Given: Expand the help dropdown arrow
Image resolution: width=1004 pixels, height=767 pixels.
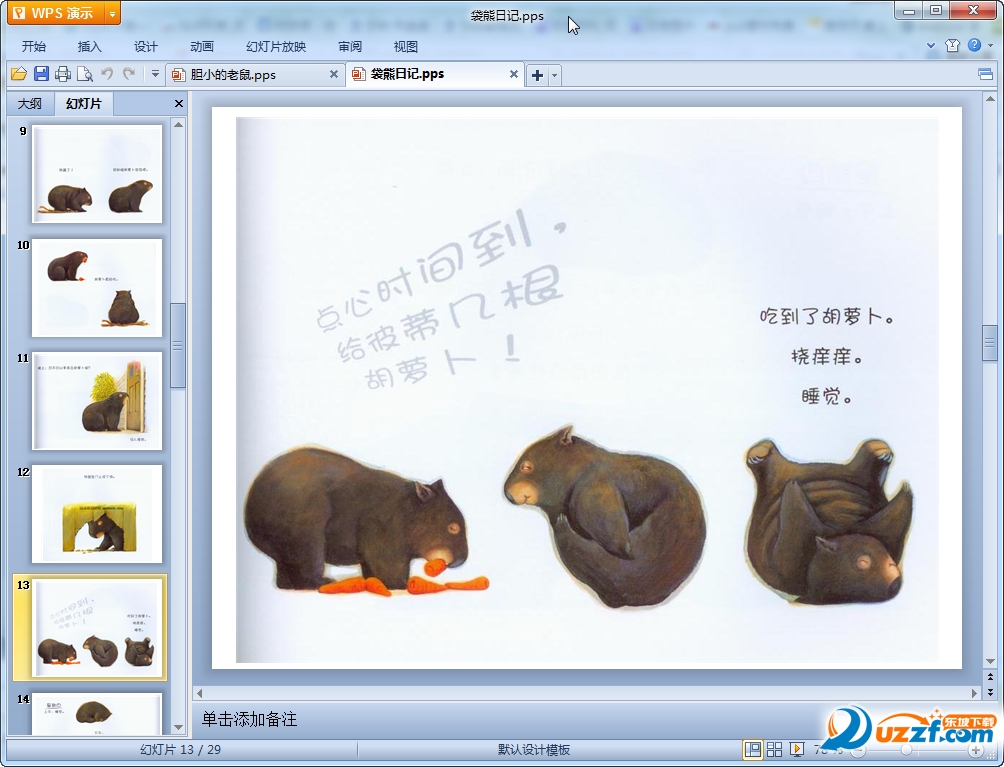Looking at the screenshot, I should point(991,45).
